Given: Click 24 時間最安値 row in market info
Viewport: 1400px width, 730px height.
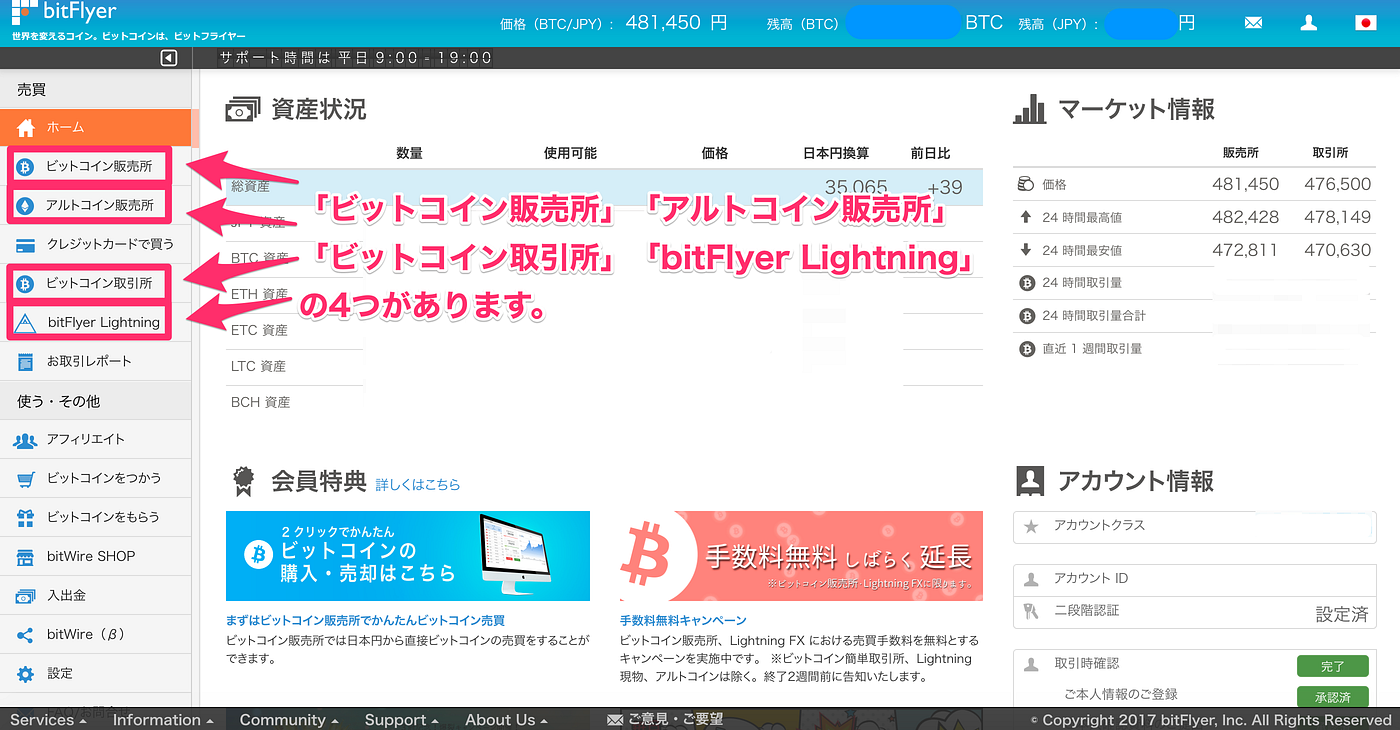Looking at the screenshot, I should (x=1196, y=250).
